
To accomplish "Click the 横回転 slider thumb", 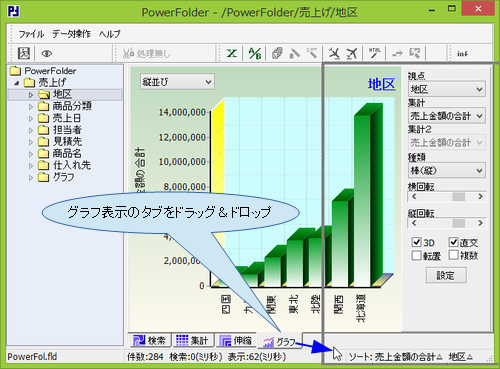I will [x=459, y=197].
